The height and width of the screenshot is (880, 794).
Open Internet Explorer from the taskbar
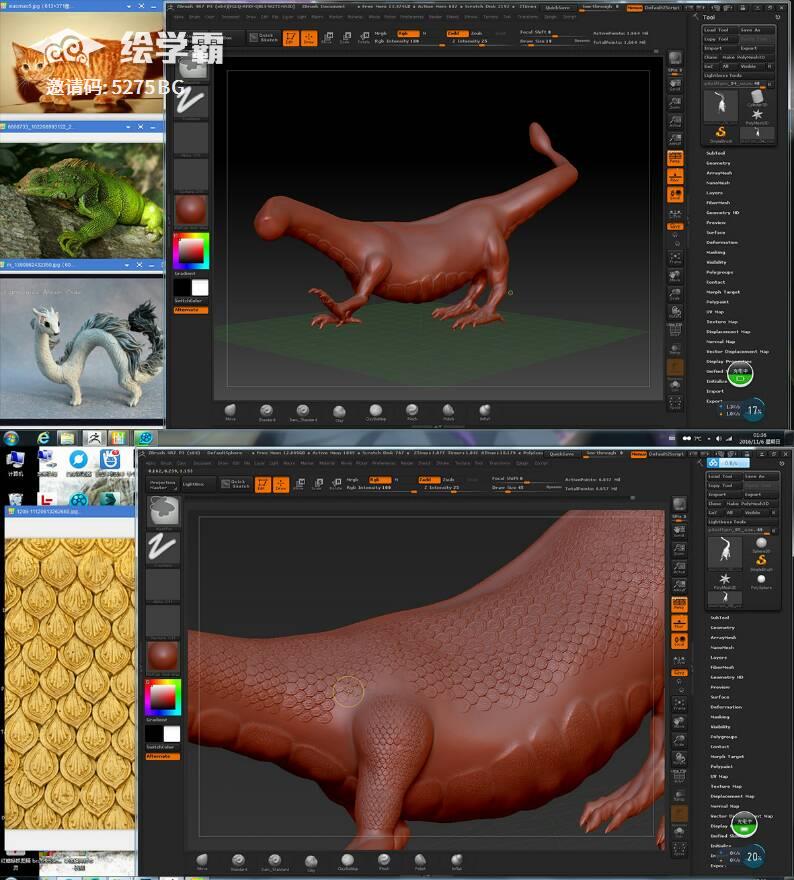(x=43, y=438)
